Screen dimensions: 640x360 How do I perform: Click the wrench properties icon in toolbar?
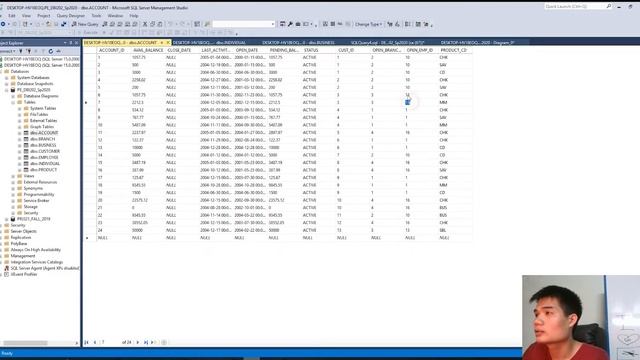[290, 24]
